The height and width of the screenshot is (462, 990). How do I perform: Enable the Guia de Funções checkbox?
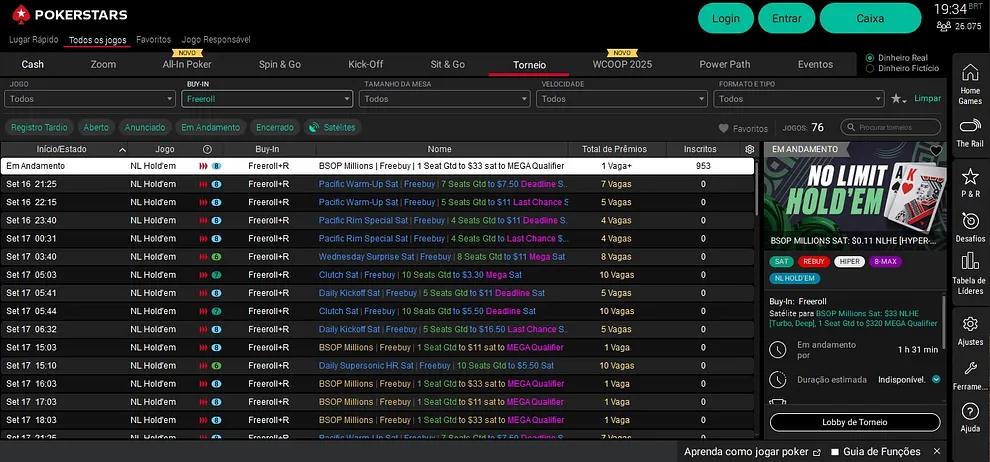click(835, 452)
